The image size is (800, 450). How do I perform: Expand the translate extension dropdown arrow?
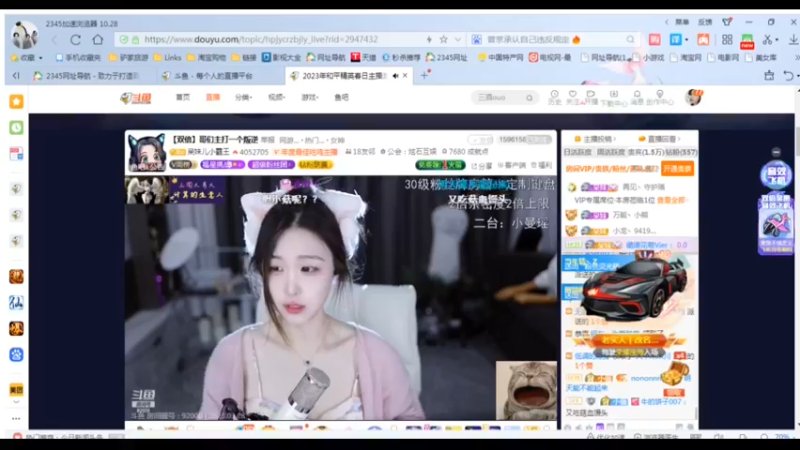click(686, 40)
